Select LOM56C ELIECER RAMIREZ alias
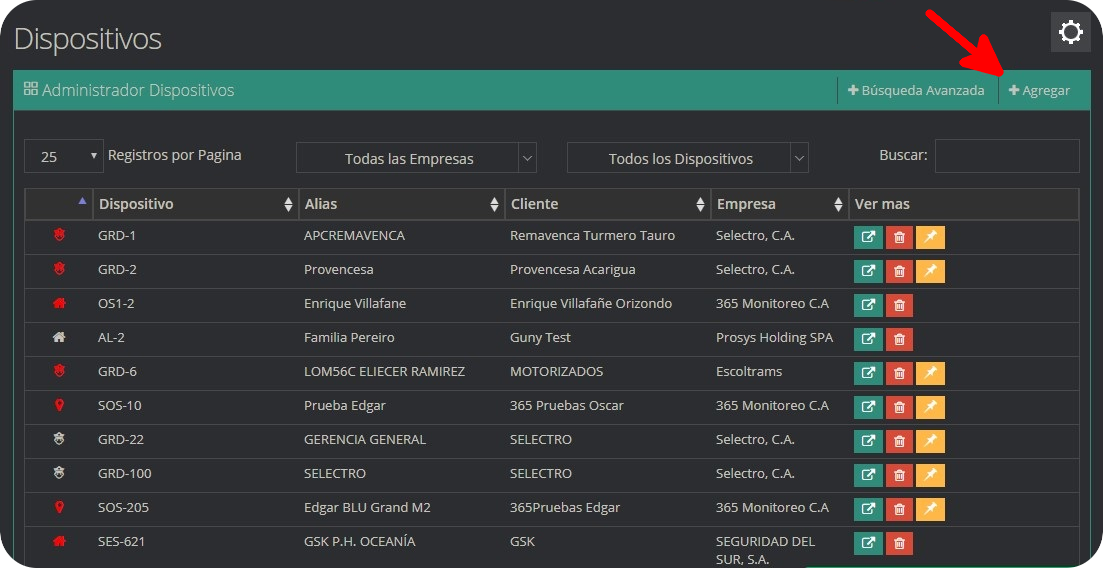1103x568 pixels. (384, 372)
